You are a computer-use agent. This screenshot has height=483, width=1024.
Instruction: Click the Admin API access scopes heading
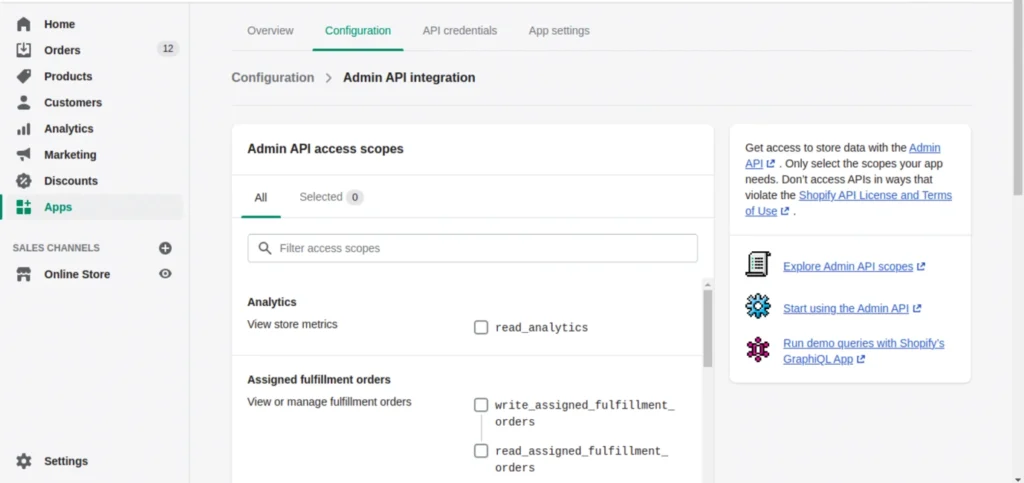pos(325,149)
